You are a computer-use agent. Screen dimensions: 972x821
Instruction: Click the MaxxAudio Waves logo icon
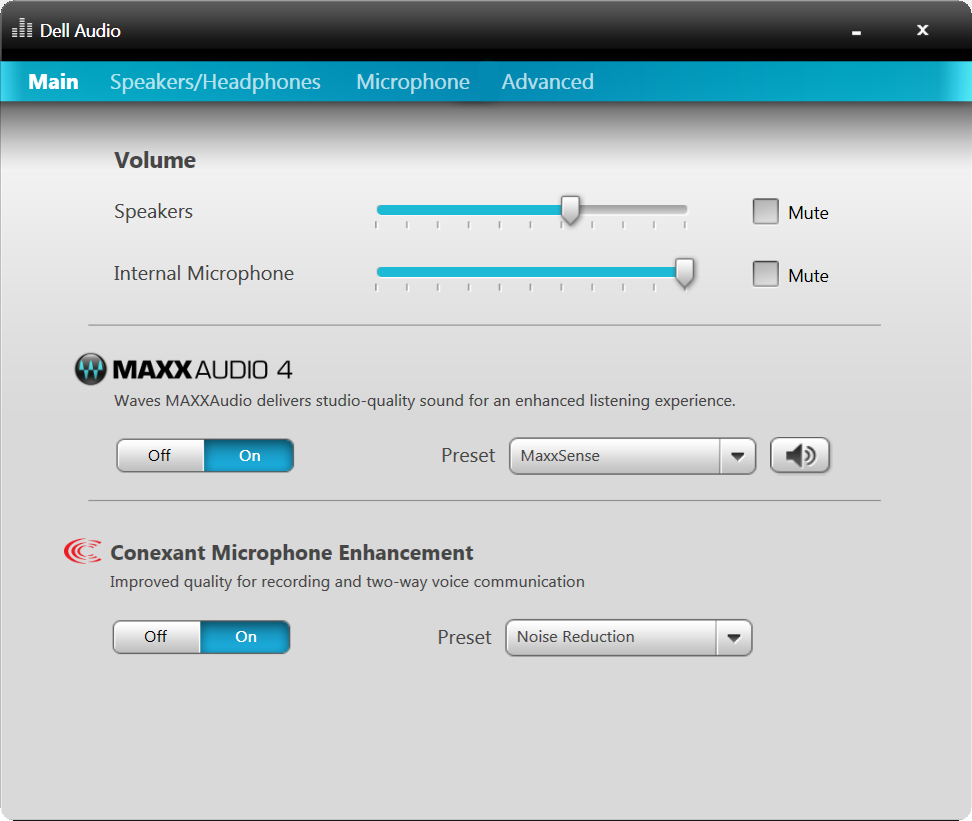click(x=91, y=370)
